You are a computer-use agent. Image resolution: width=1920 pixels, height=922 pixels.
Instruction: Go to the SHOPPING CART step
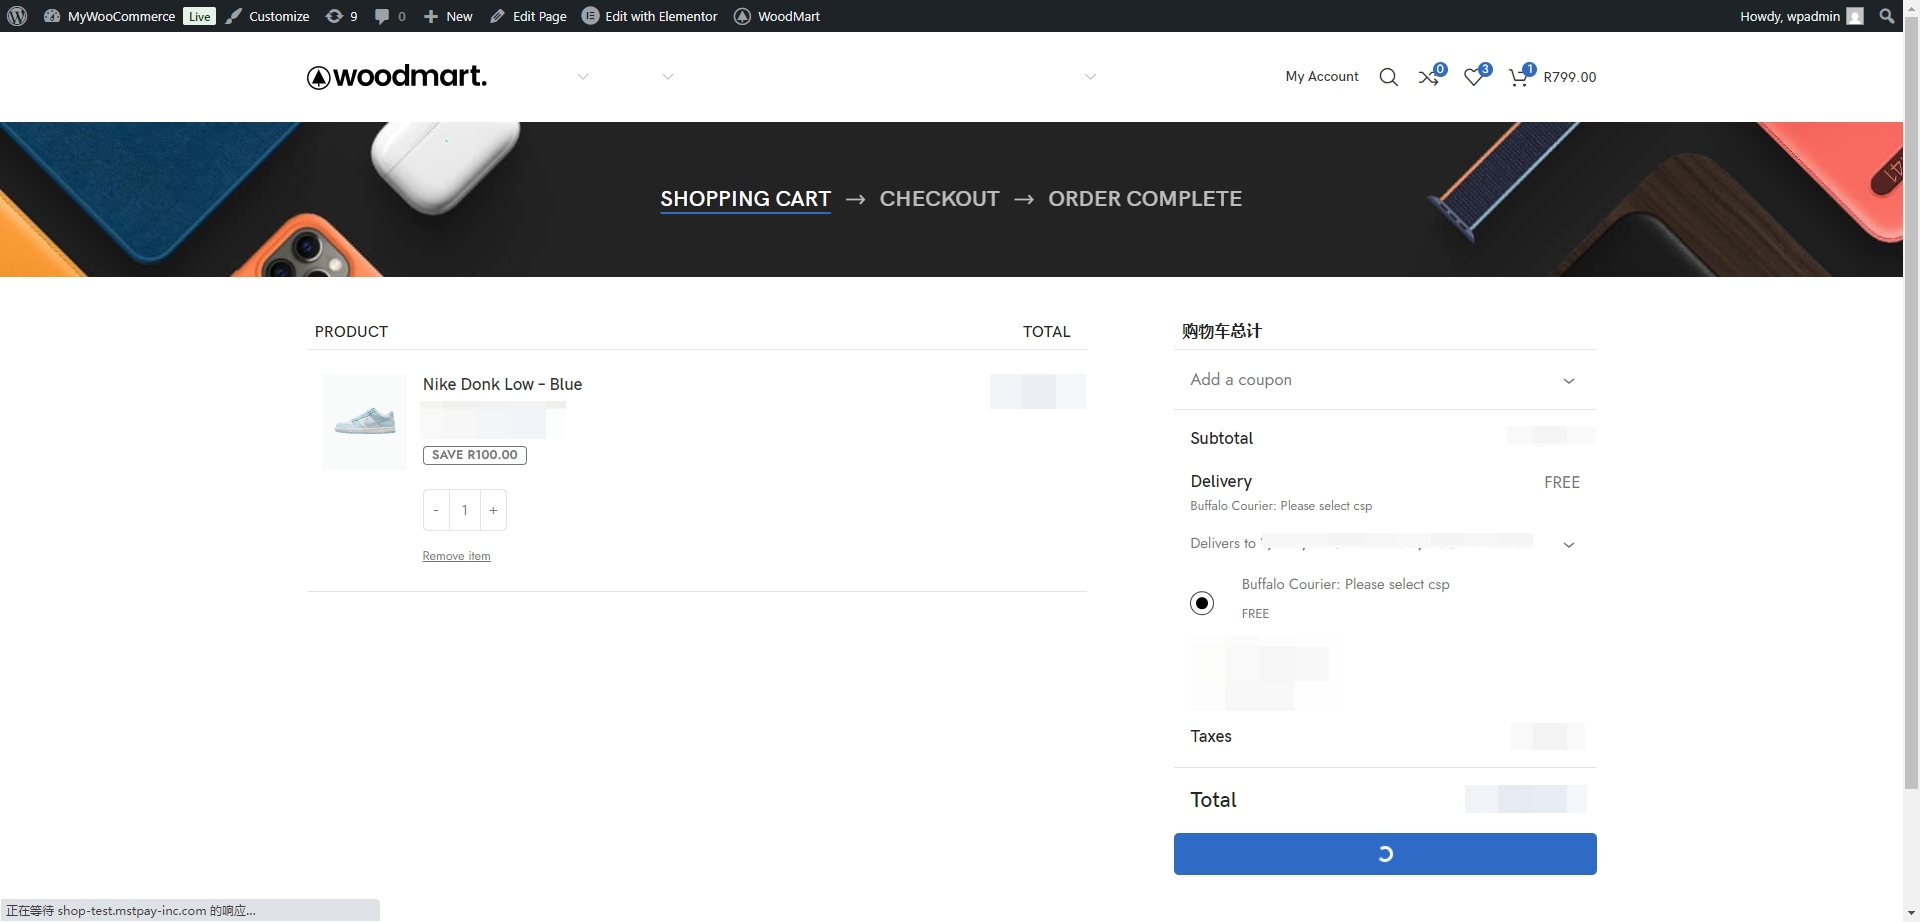coord(745,198)
